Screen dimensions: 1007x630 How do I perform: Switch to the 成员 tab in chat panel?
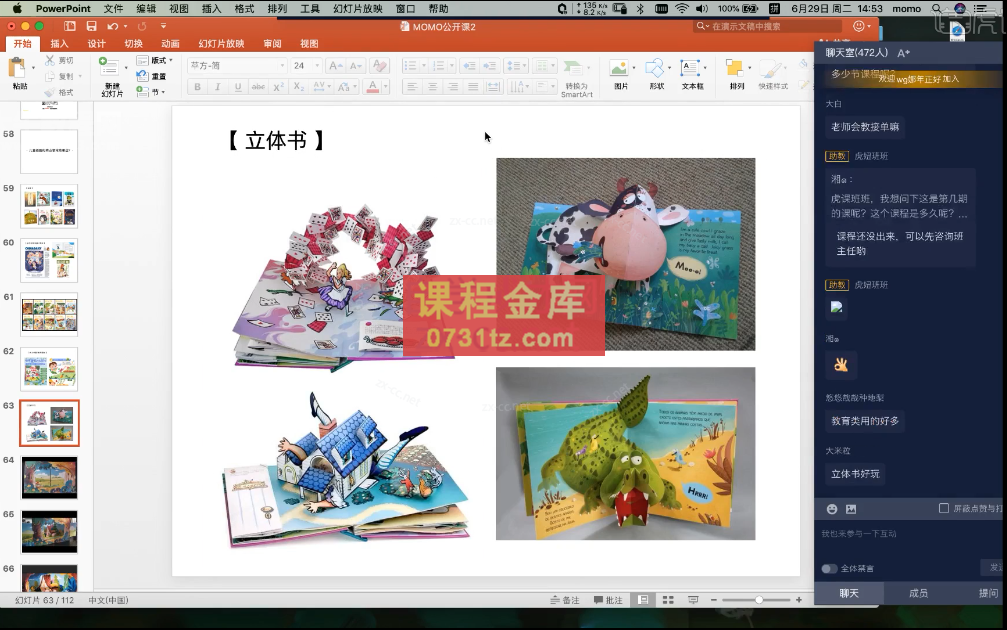(x=918, y=593)
